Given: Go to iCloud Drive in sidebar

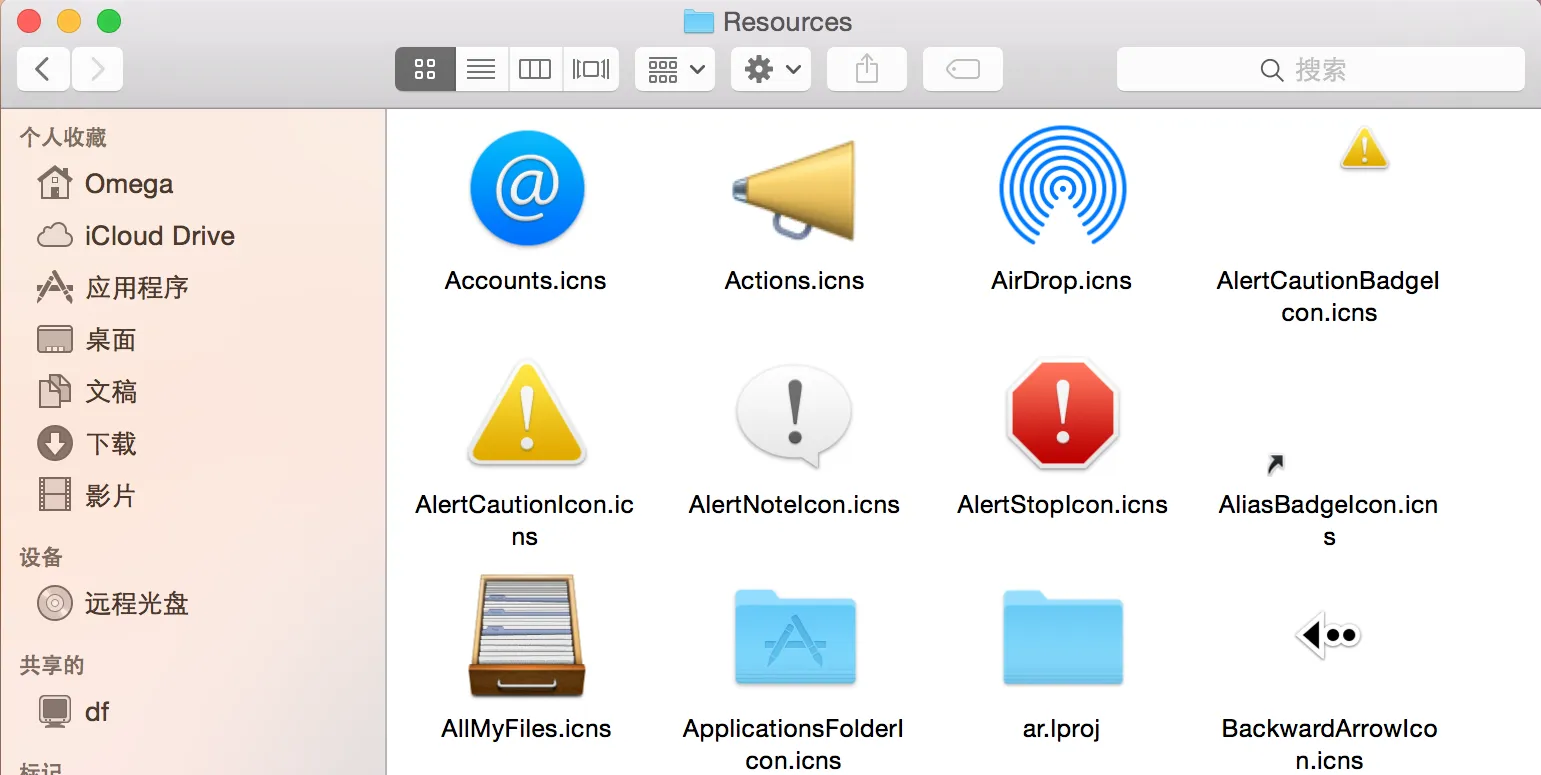Looking at the screenshot, I should click(159, 236).
